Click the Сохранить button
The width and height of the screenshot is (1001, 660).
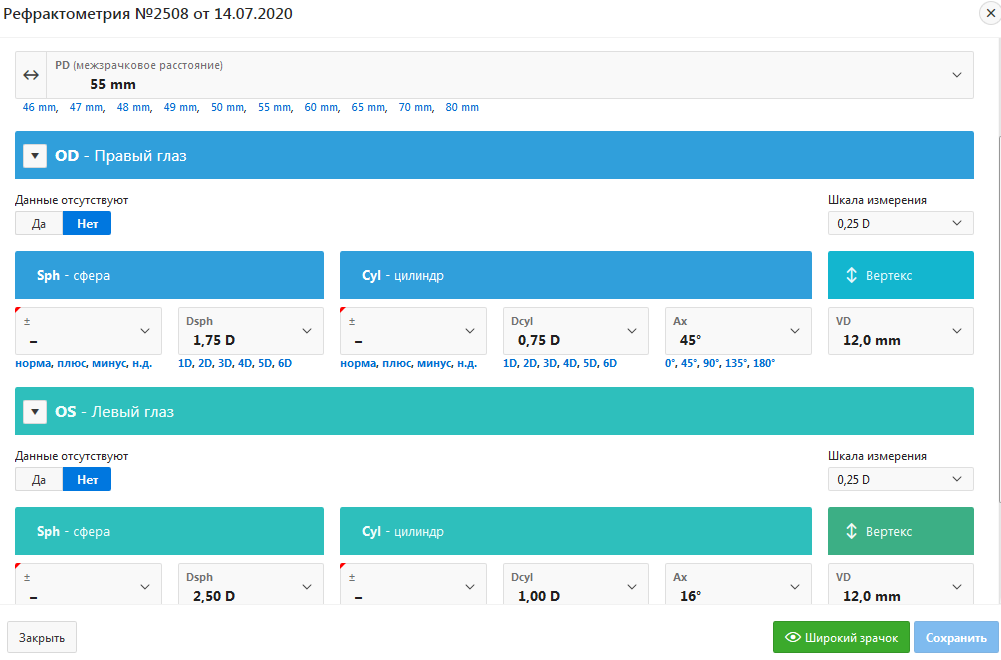click(956, 638)
